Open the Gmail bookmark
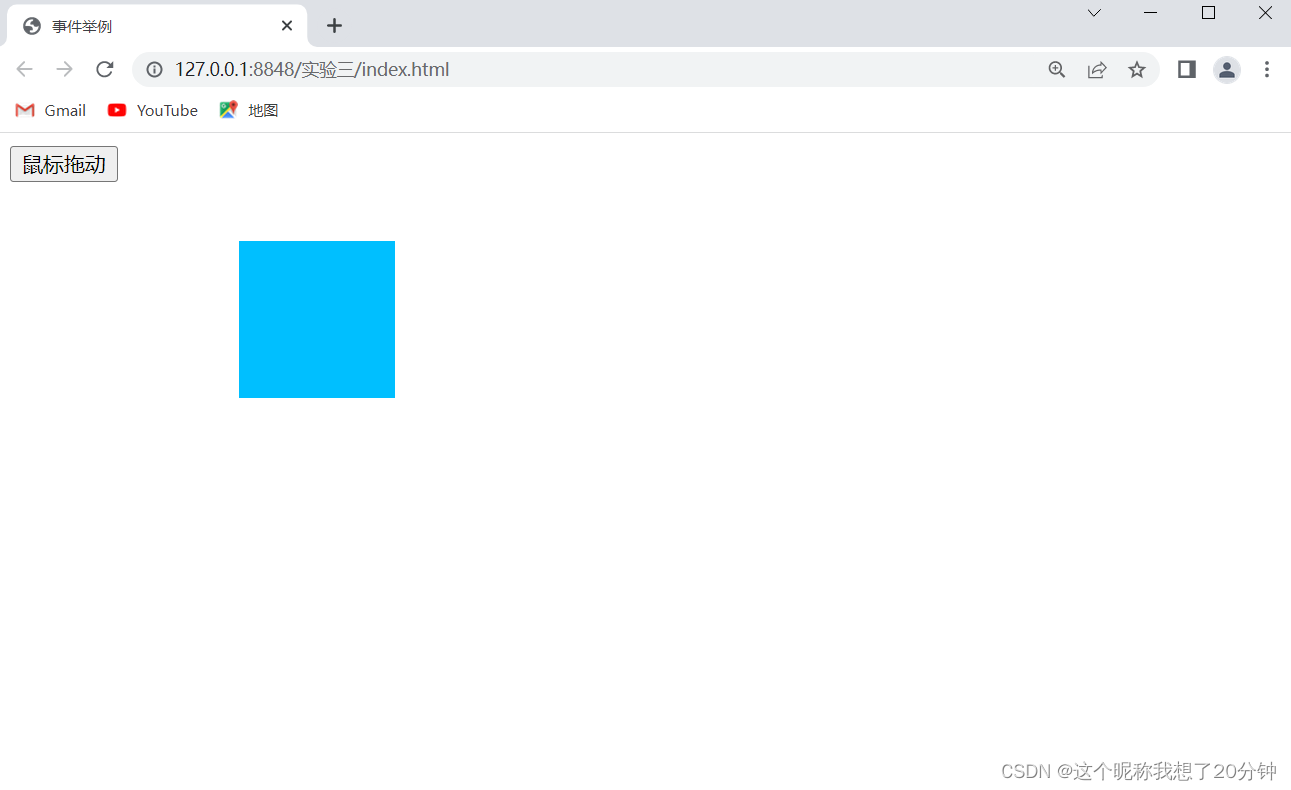 pyautogui.click(x=51, y=110)
